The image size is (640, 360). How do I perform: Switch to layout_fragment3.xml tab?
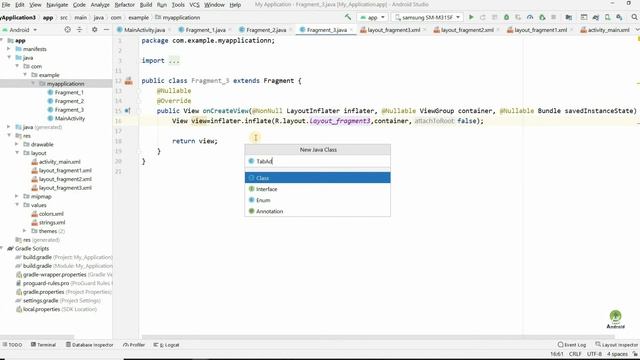pyautogui.click(x=393, y=30)
